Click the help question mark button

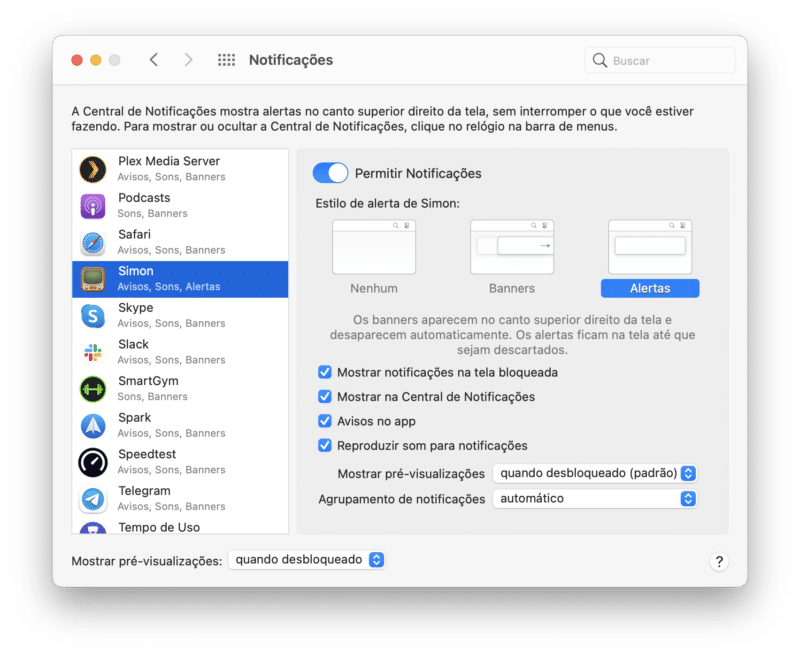719,562
